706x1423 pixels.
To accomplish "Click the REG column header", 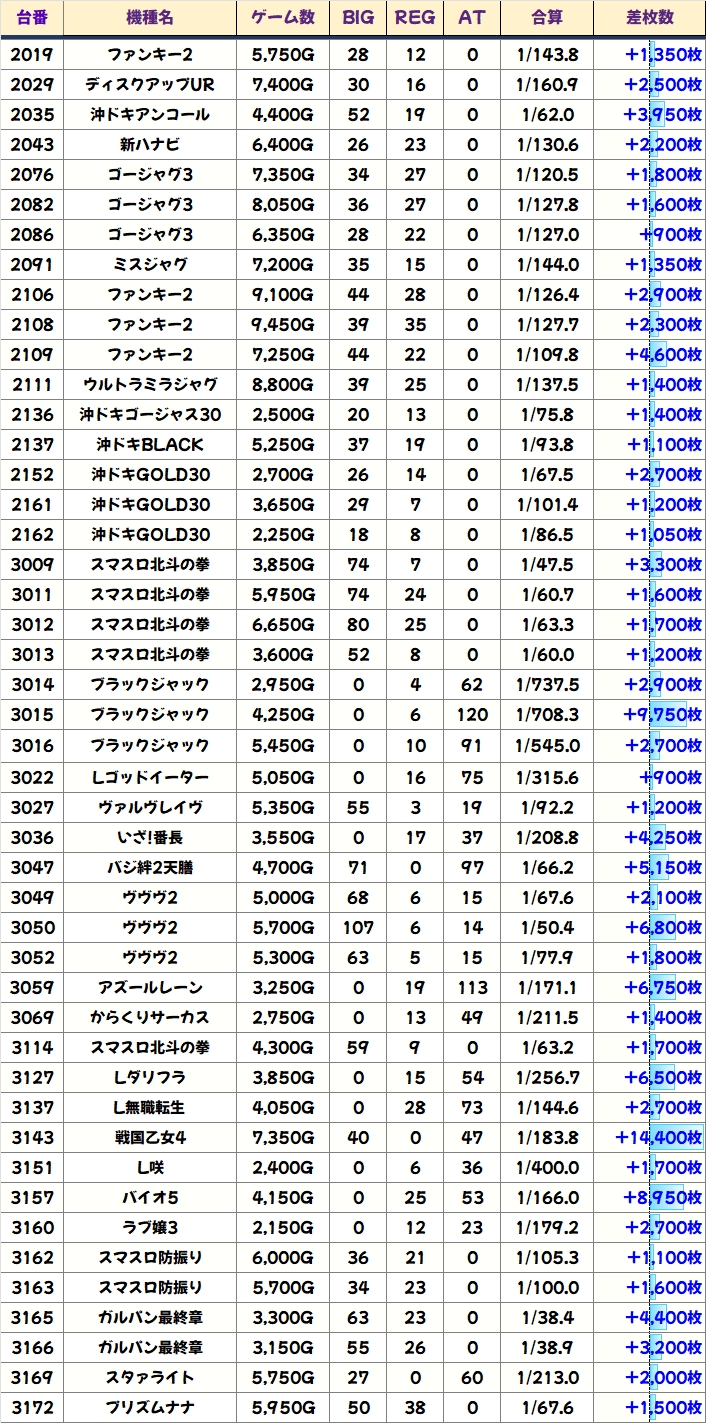I will [x=415, y=18].
